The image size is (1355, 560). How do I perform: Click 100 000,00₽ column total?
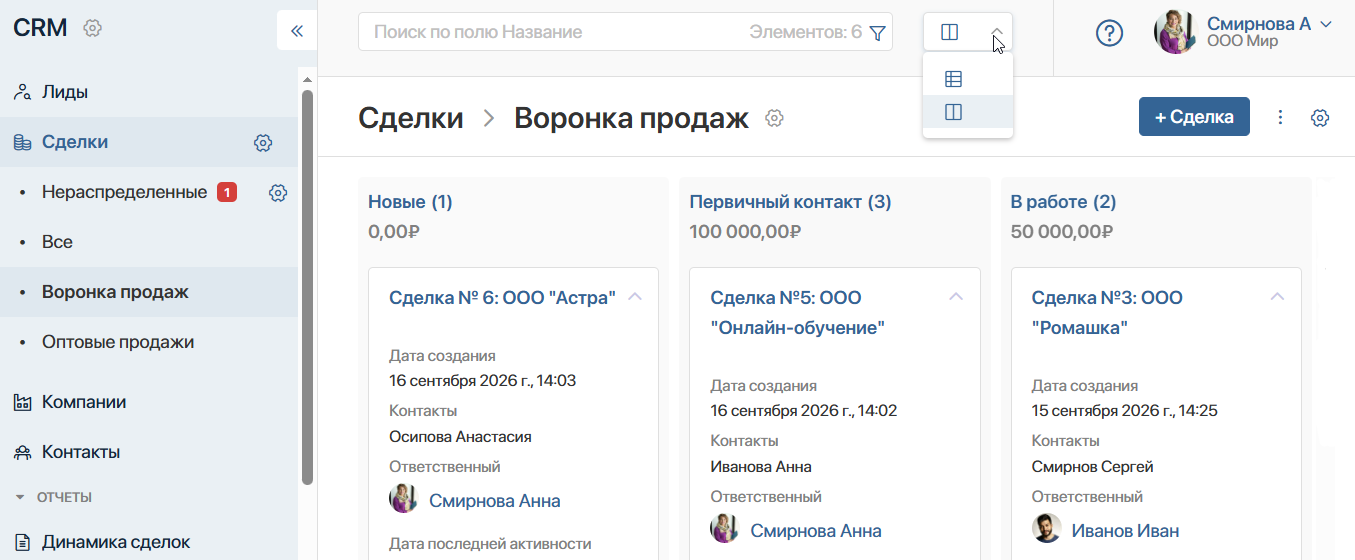[746, 232]
